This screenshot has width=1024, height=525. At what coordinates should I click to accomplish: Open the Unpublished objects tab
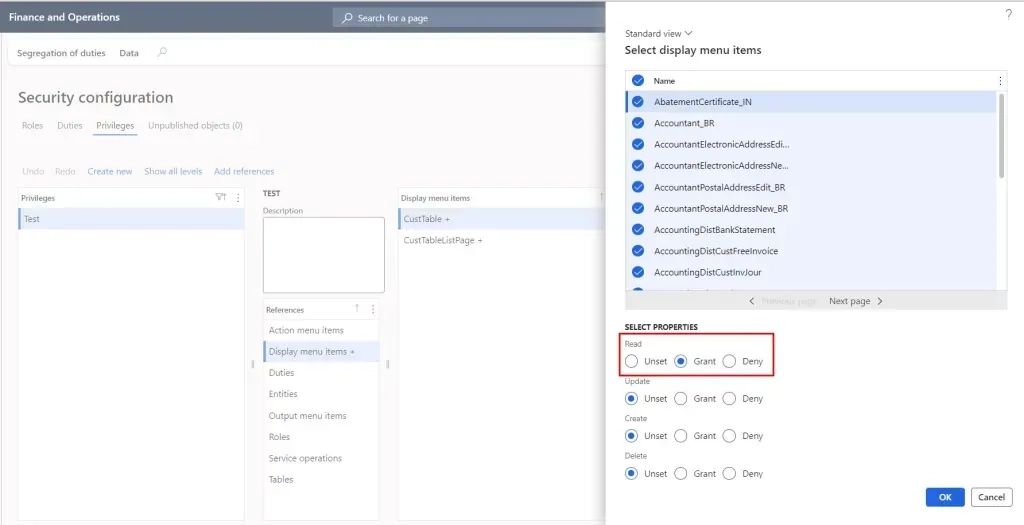tap(195, 125)
